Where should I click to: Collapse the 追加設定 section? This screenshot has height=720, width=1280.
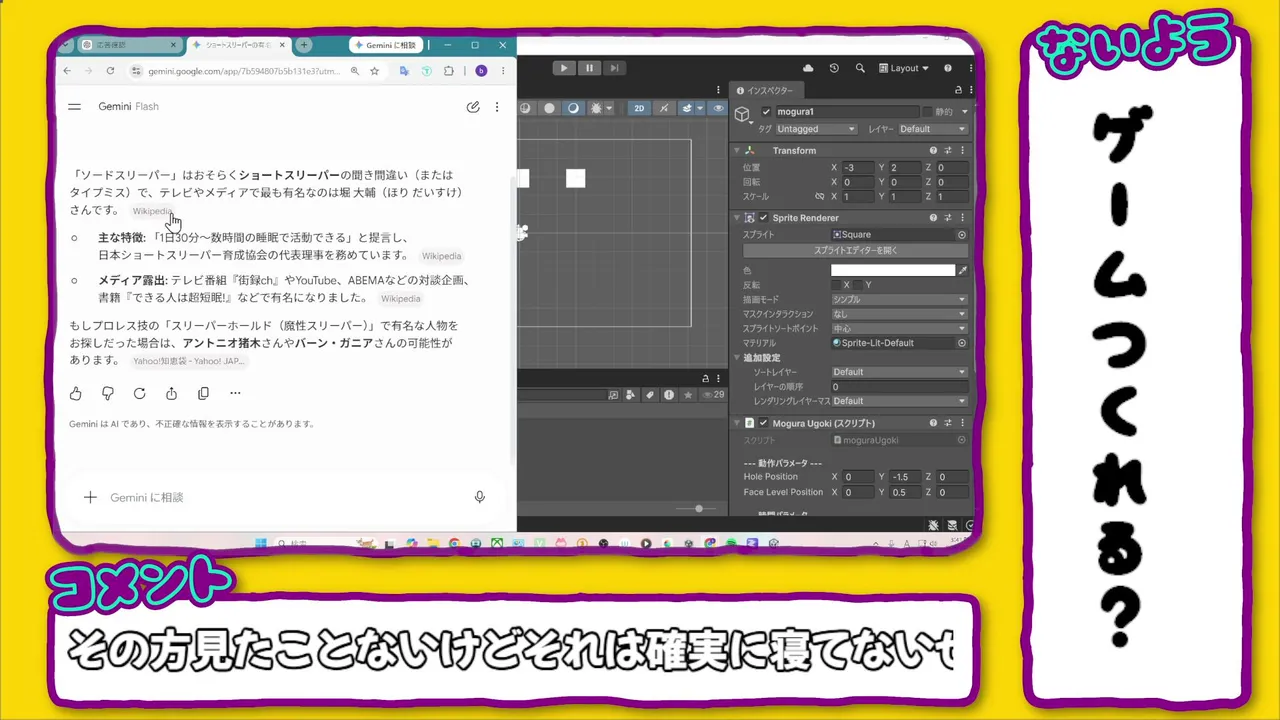tap(738, 357)
